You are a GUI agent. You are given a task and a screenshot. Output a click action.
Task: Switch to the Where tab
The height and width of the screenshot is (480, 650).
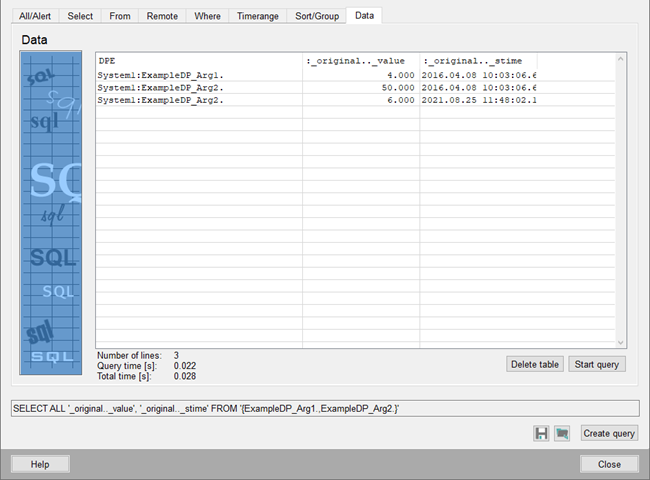[208, 16]
